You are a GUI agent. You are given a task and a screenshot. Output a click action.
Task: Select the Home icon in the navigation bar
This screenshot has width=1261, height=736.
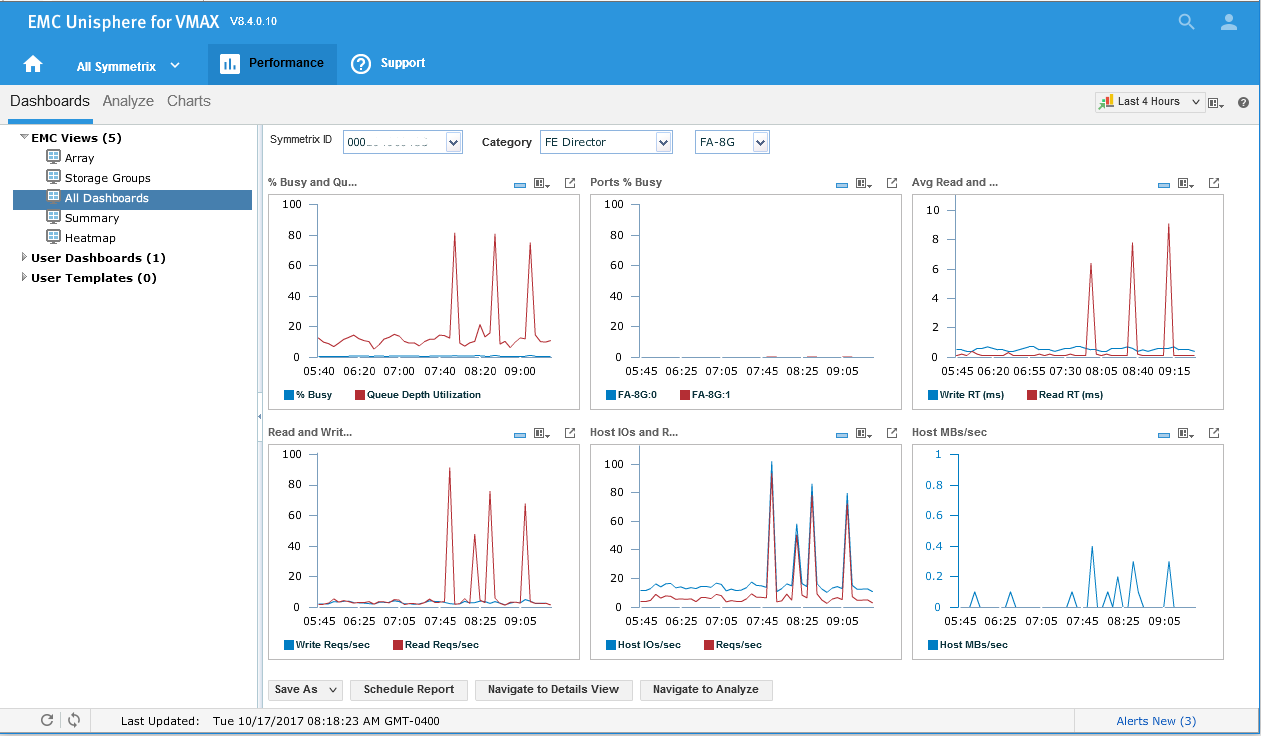[32, 62]
